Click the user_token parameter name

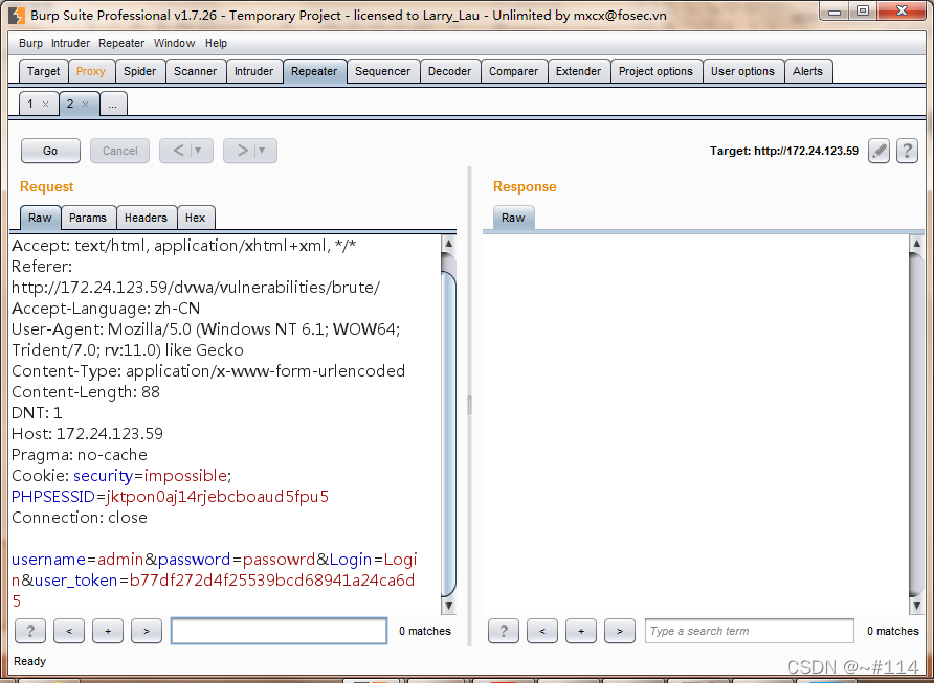[x=76, y=580]
